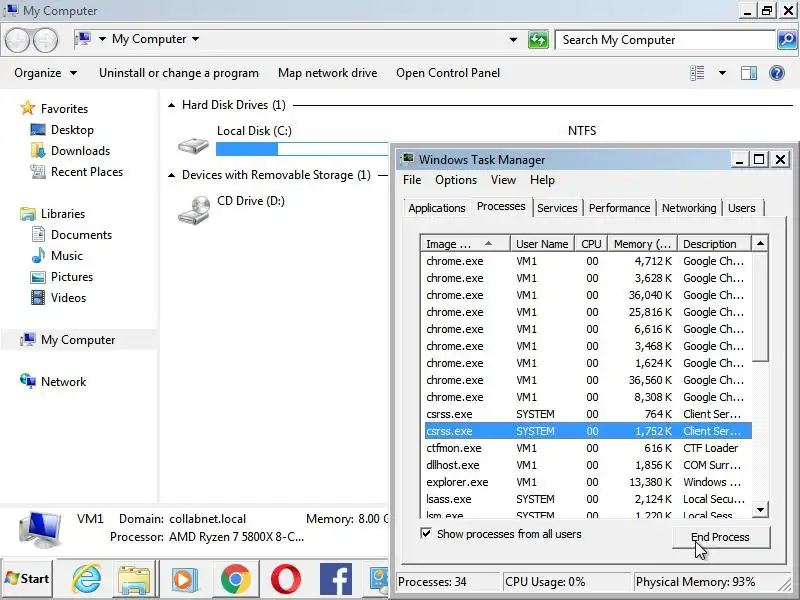Click the End Process button
The image size is (800, 600).
tap(720, 537)
